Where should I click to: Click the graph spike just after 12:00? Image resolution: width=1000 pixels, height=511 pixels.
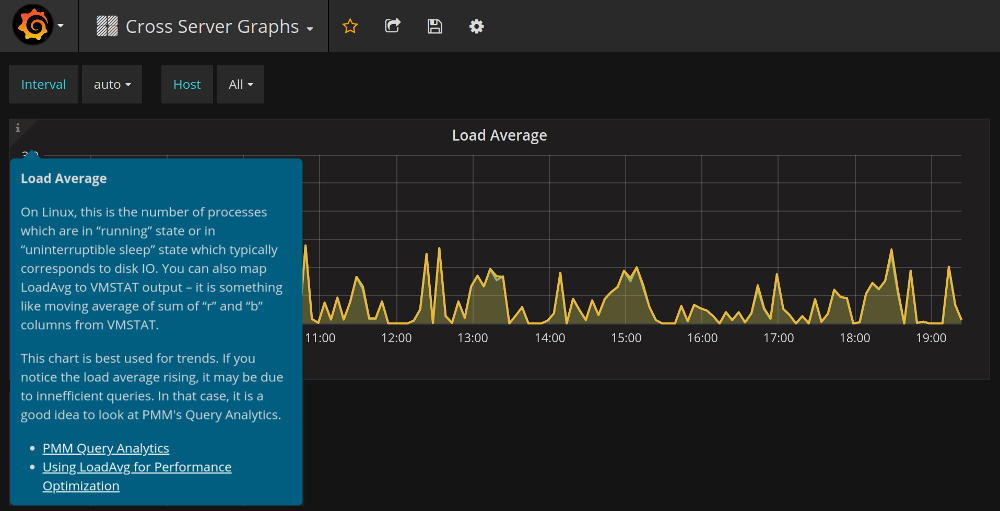click(426, 254)
